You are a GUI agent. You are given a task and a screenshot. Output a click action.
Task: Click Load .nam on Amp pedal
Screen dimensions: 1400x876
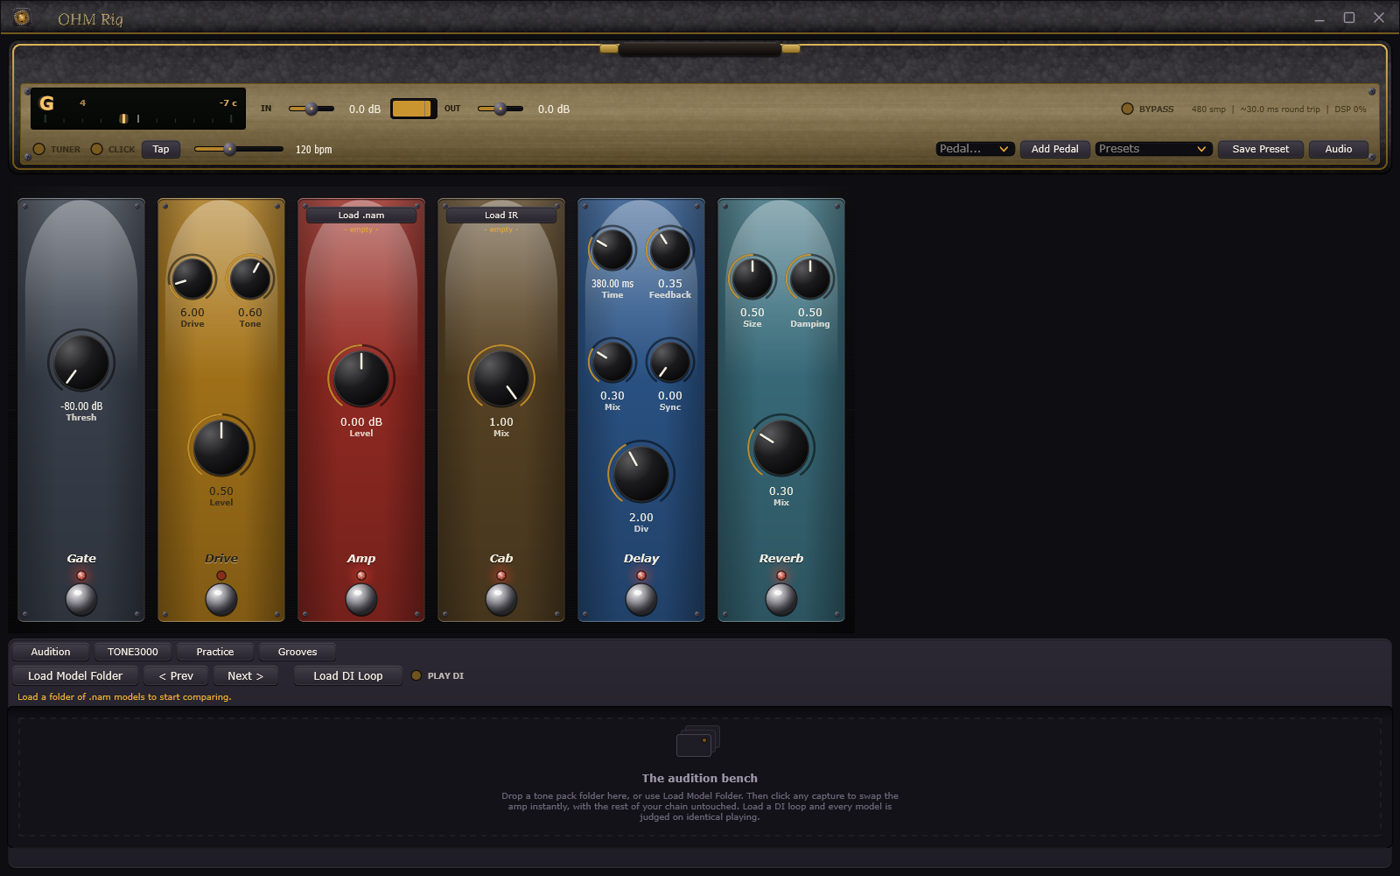point(361,215)
